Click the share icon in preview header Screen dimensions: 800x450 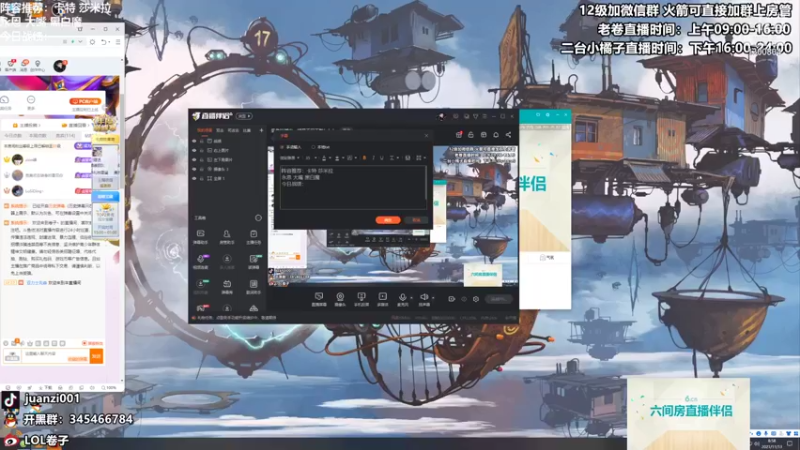click(x=508, y=135)
